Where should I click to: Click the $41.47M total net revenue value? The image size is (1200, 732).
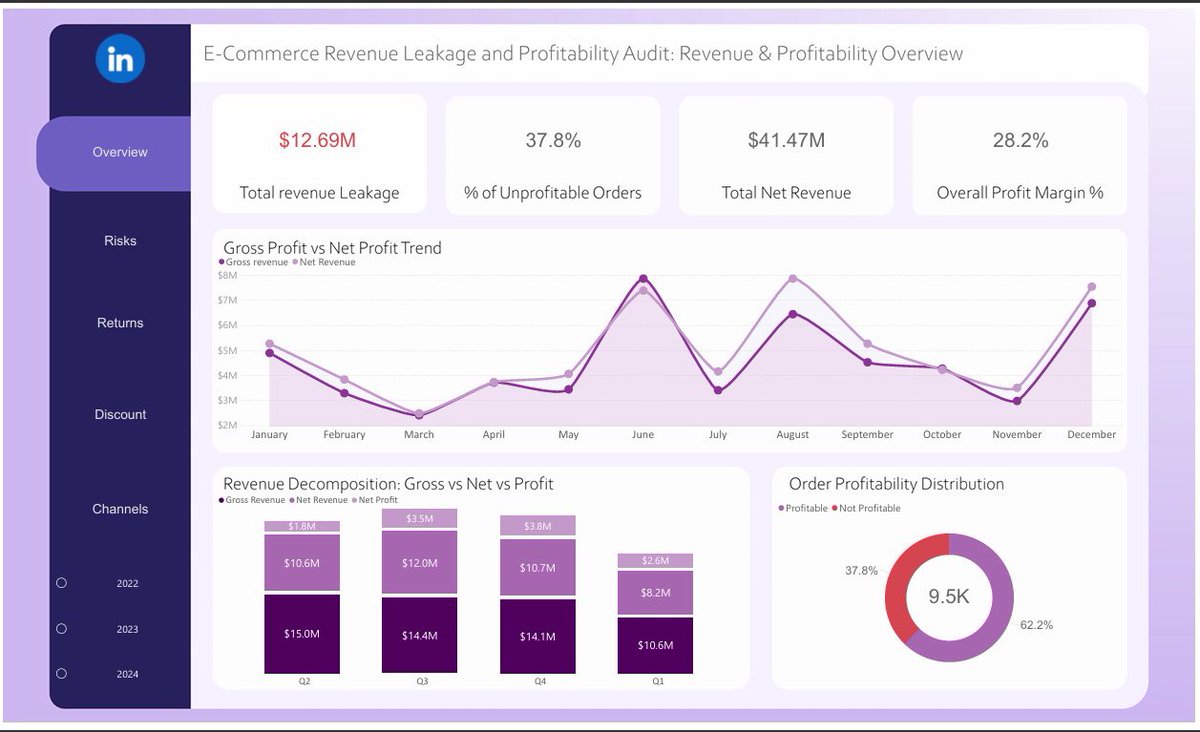point(786,141)
